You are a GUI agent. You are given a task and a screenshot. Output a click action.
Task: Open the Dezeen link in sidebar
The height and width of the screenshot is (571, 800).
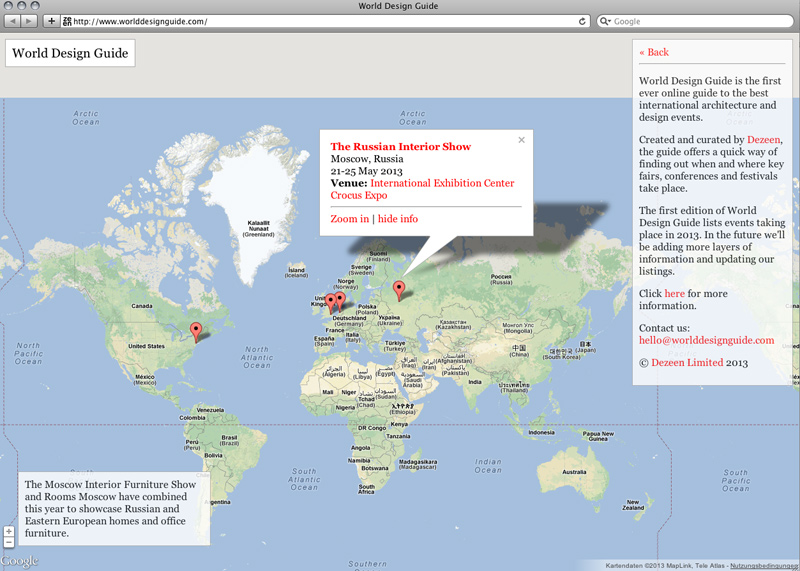(763, 139)
